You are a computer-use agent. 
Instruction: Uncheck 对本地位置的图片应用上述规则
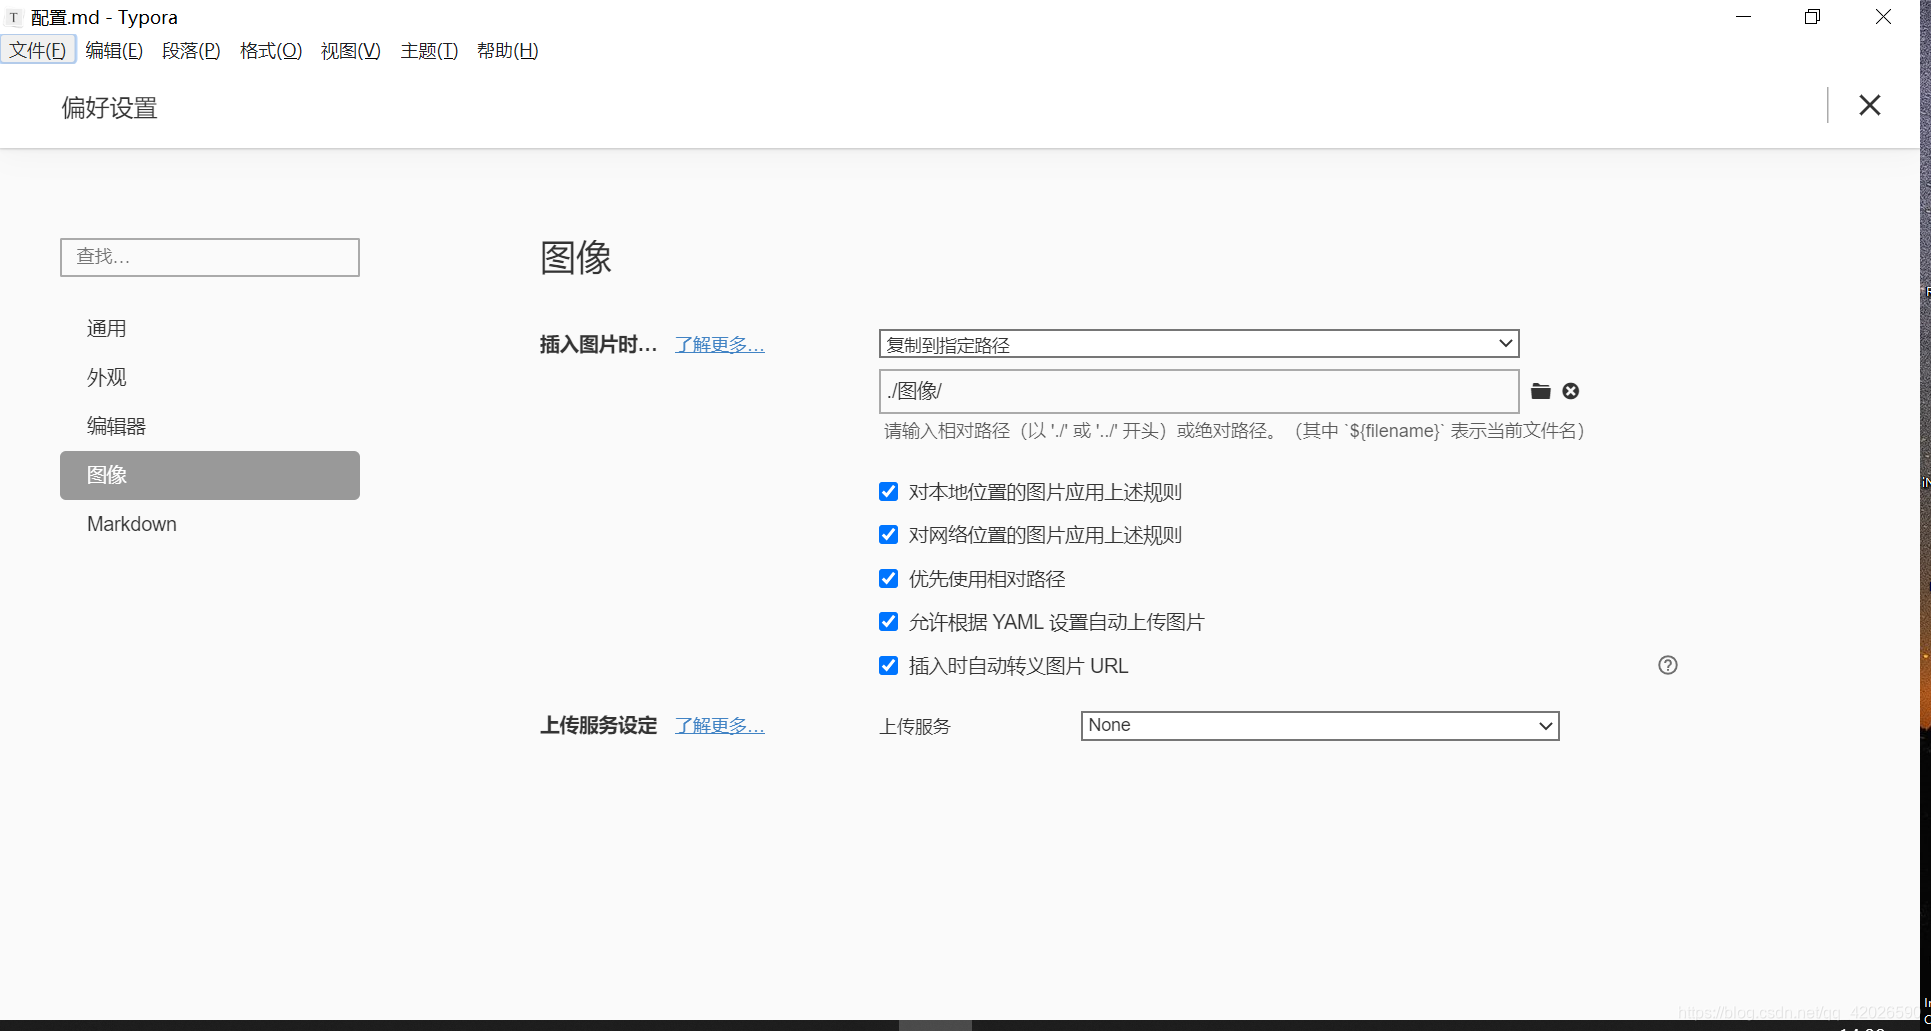[x=888, y=491]
